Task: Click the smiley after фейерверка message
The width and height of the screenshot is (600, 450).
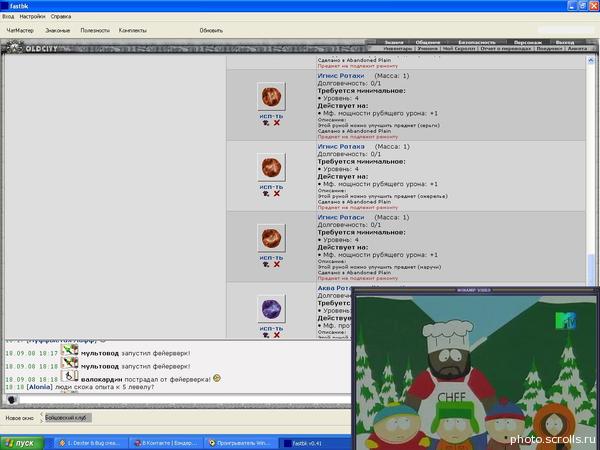Action: (217, 378)
